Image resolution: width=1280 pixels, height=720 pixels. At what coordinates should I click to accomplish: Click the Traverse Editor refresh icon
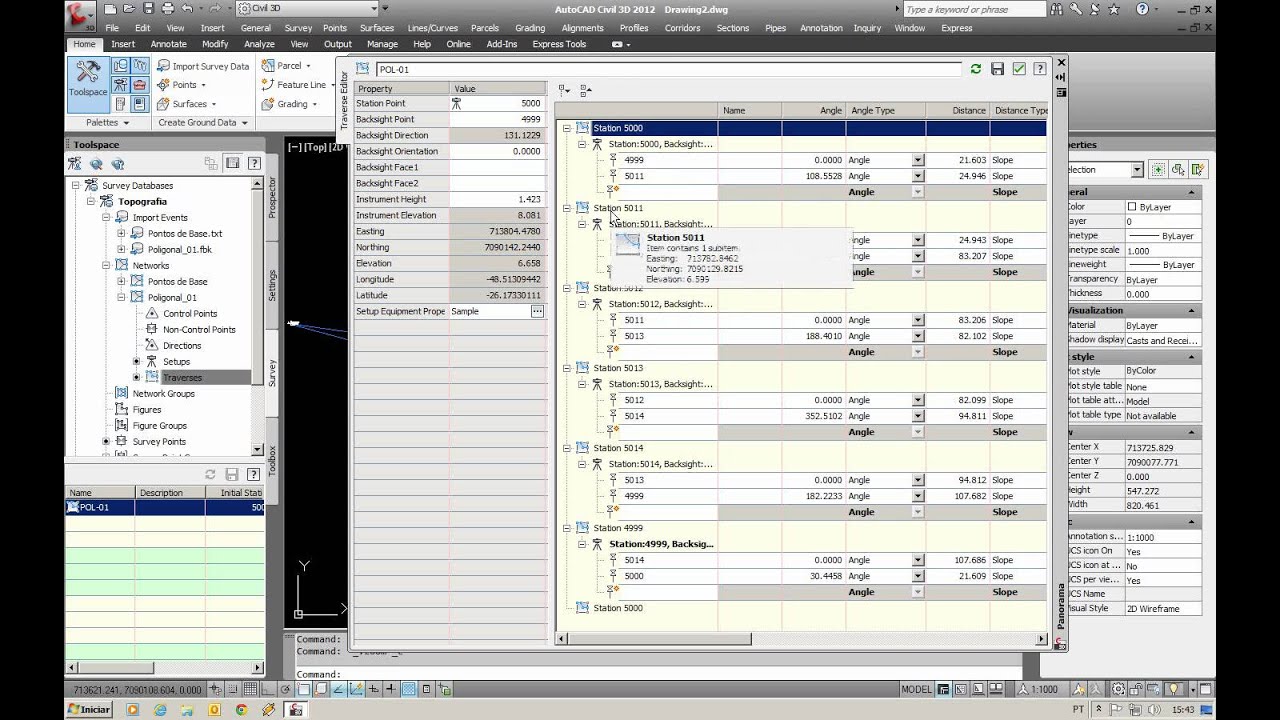click(975, 69)
